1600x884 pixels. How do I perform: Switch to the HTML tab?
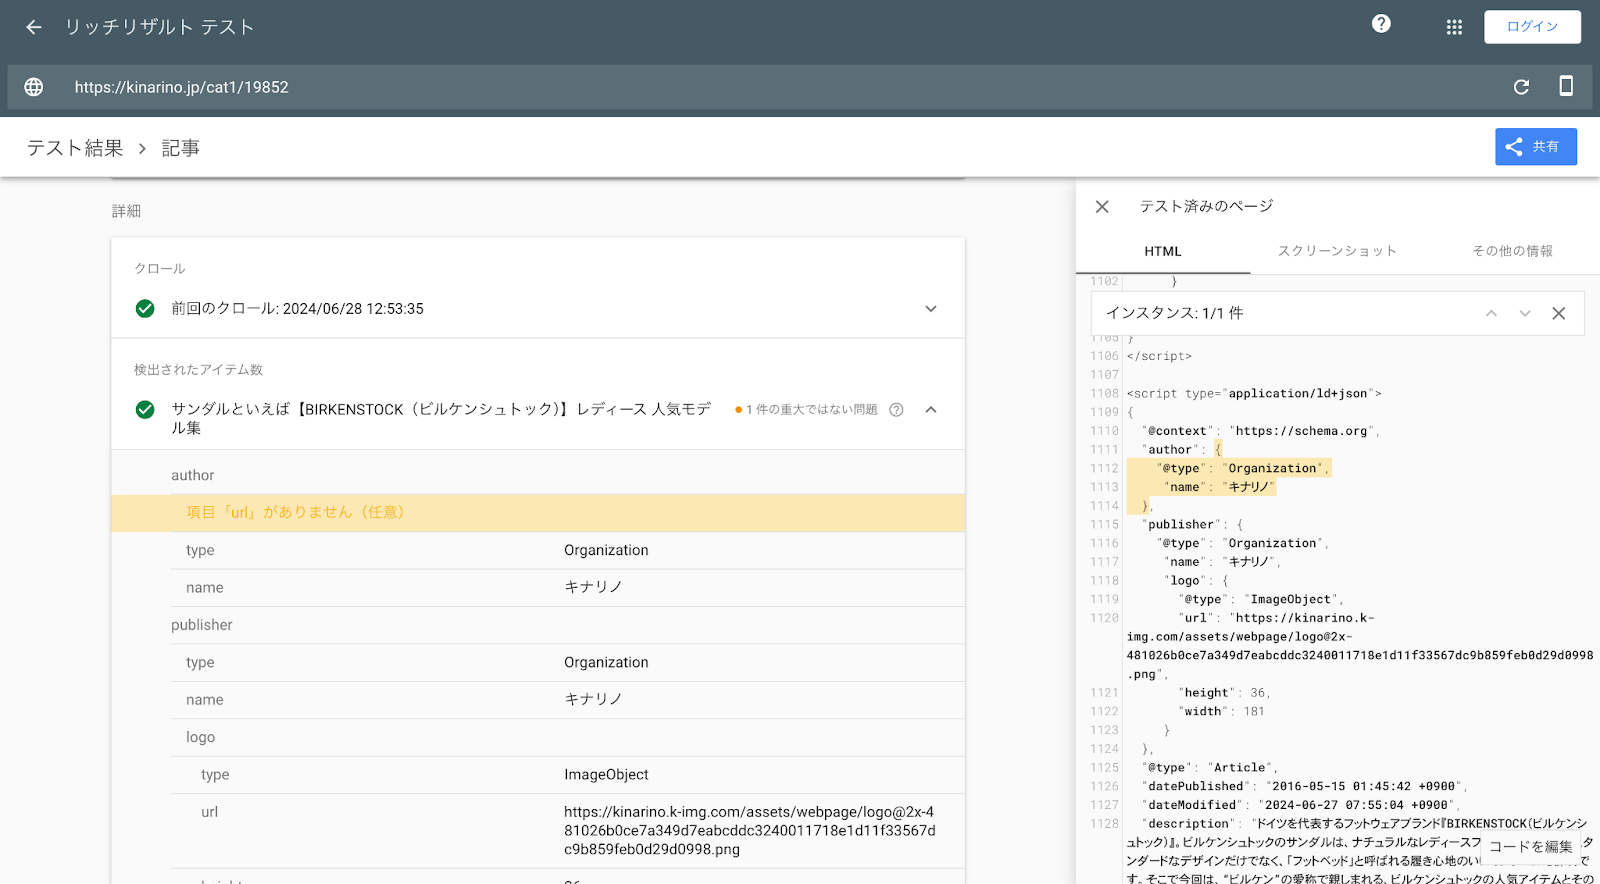pyautogui.click(x=1163, y=252)
